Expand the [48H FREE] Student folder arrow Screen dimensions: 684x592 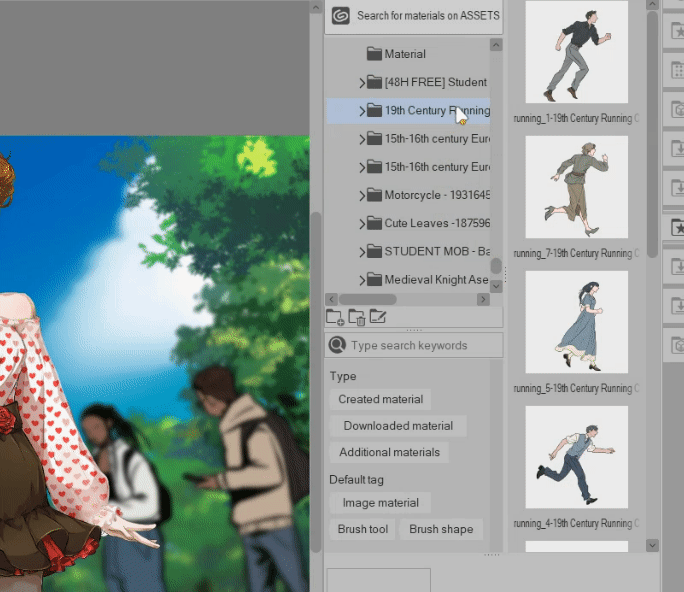(x=362, y=82)
